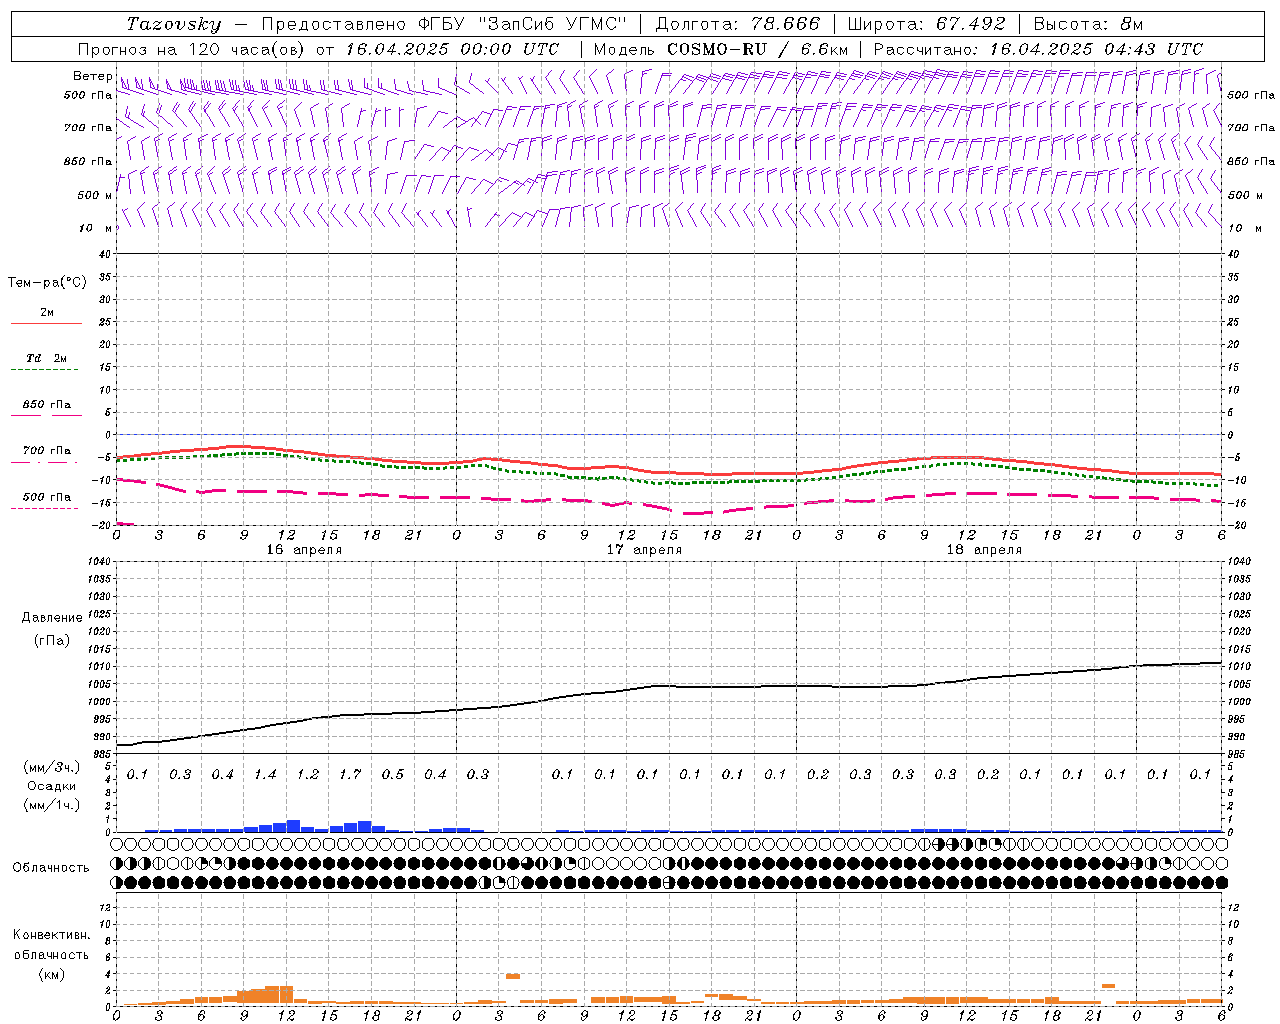
Task: Click the Tazovsky station title
Action: point(174,24)
